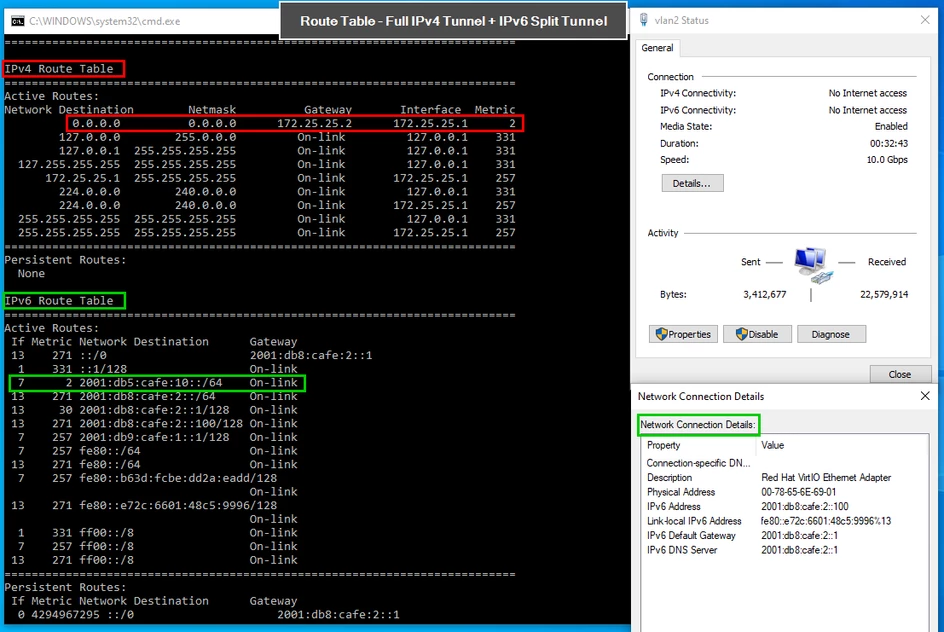Click the cmd.exe window title icon
The image size is (944, 632).
pos(17,21)
